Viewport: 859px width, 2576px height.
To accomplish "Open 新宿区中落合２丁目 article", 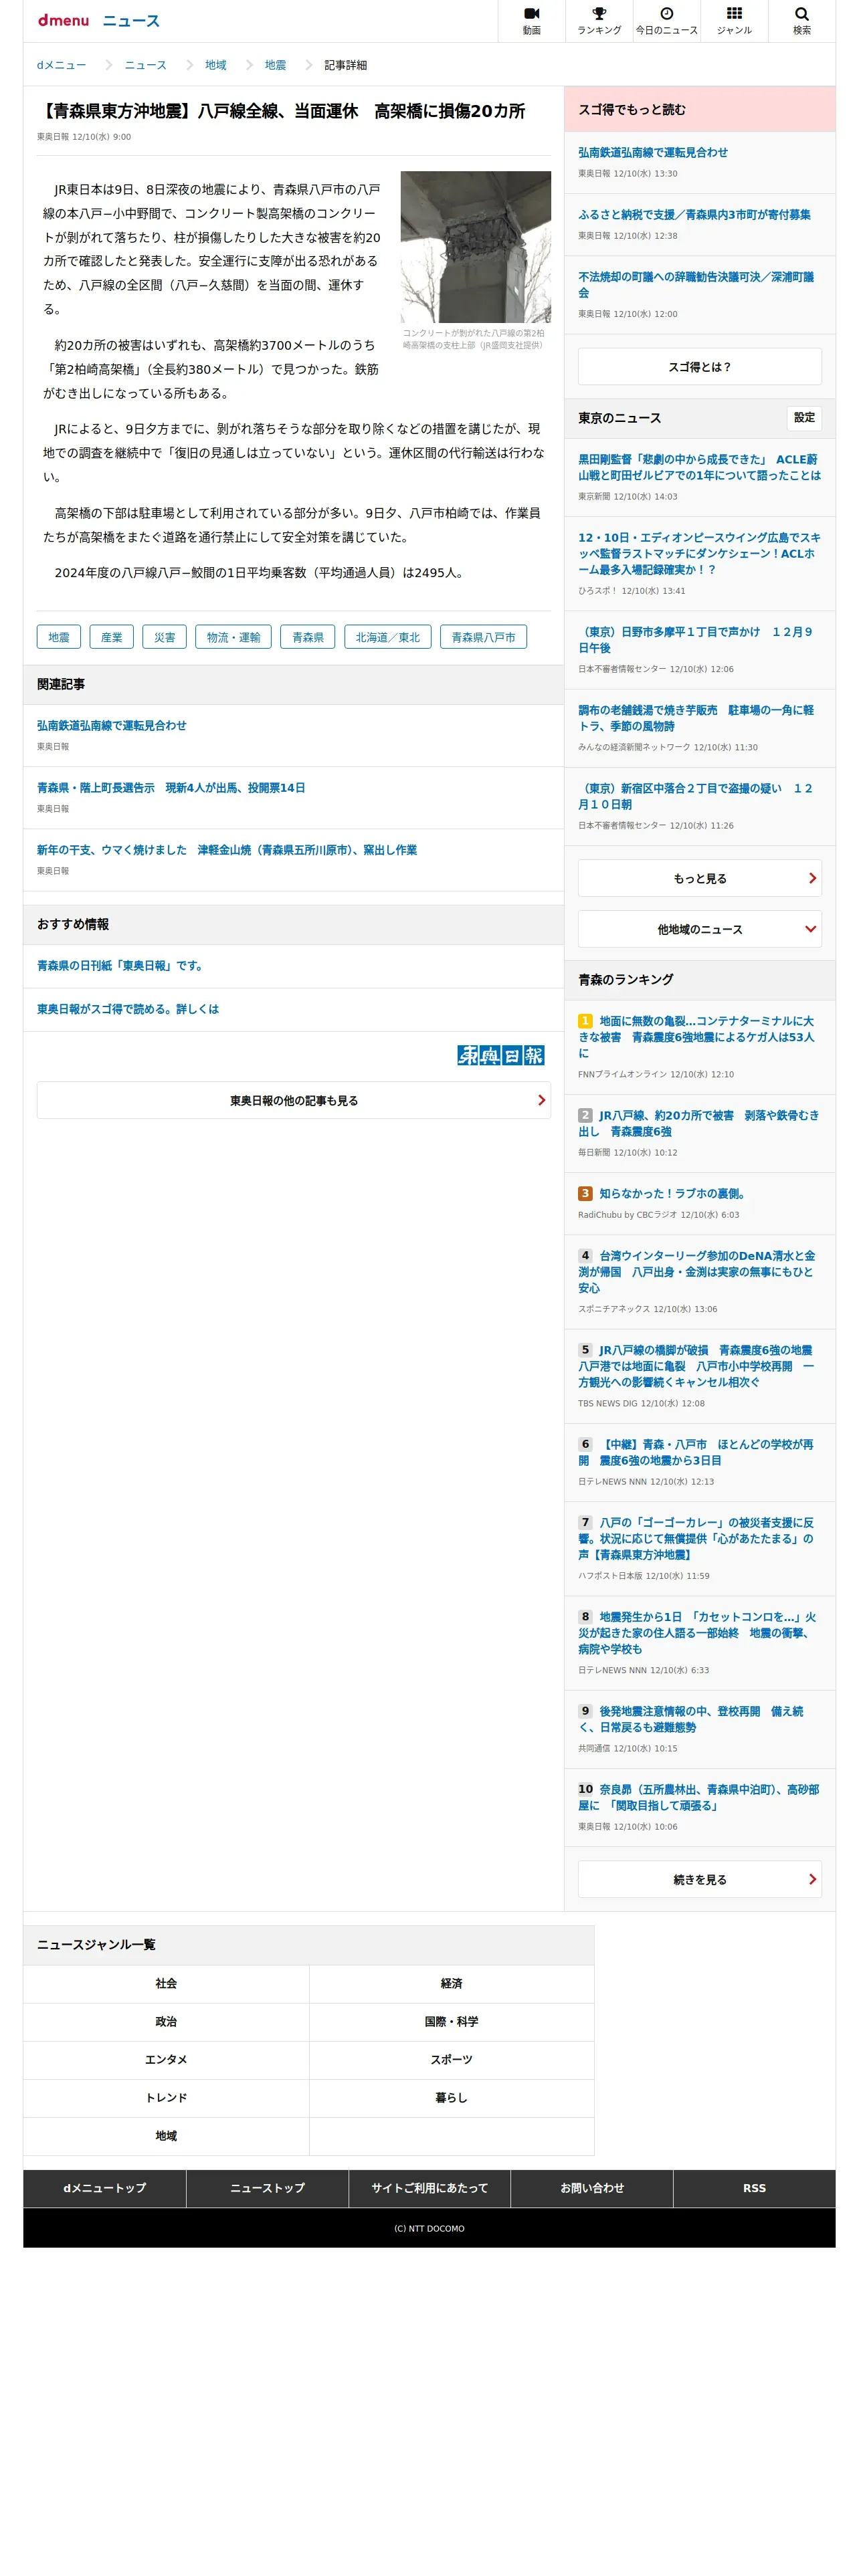I will pos(696,796).
